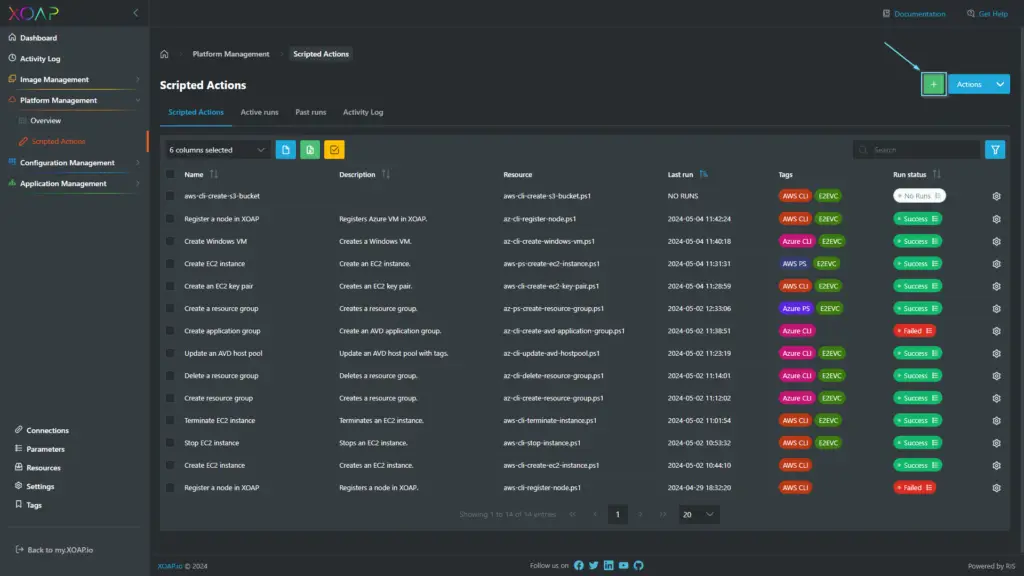Select the Scripted Actions tab
1024x576 pixels.
[196, 112]
